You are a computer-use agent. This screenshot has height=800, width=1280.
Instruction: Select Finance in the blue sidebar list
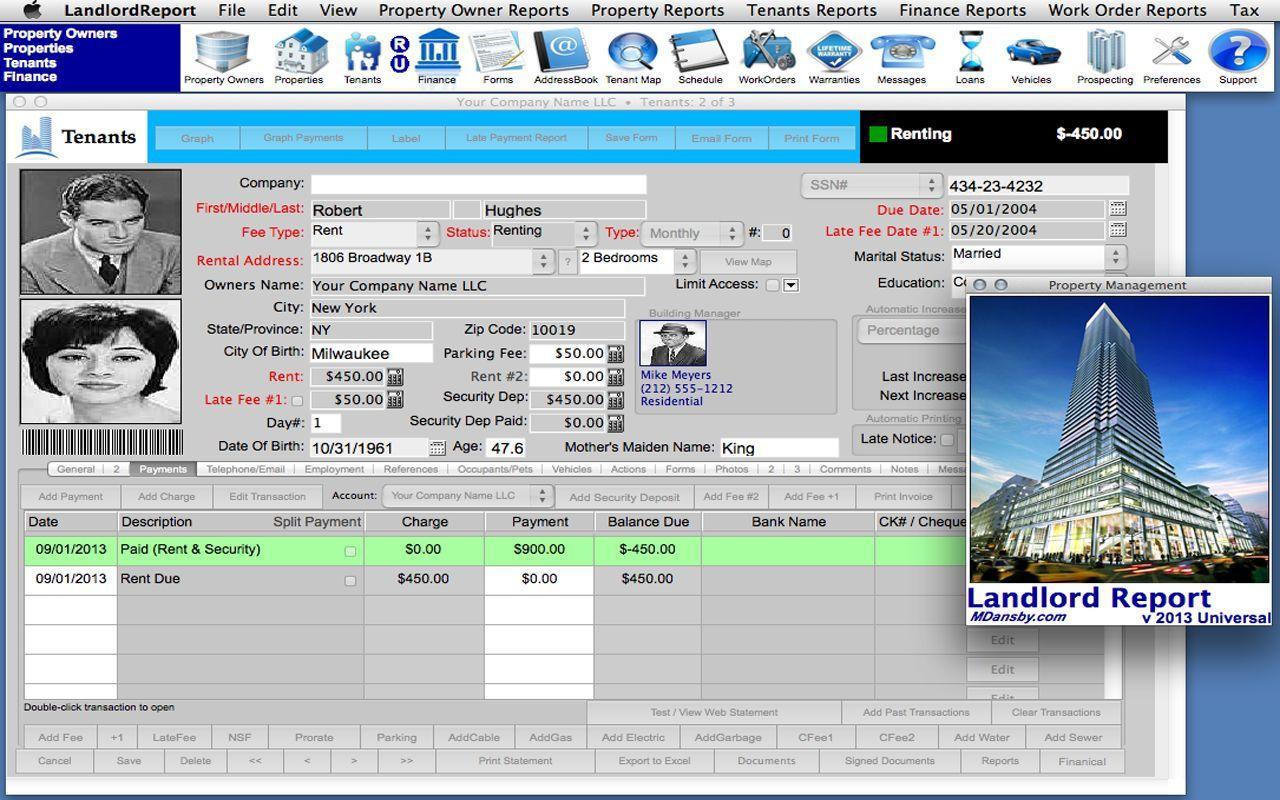coord(30,76)
